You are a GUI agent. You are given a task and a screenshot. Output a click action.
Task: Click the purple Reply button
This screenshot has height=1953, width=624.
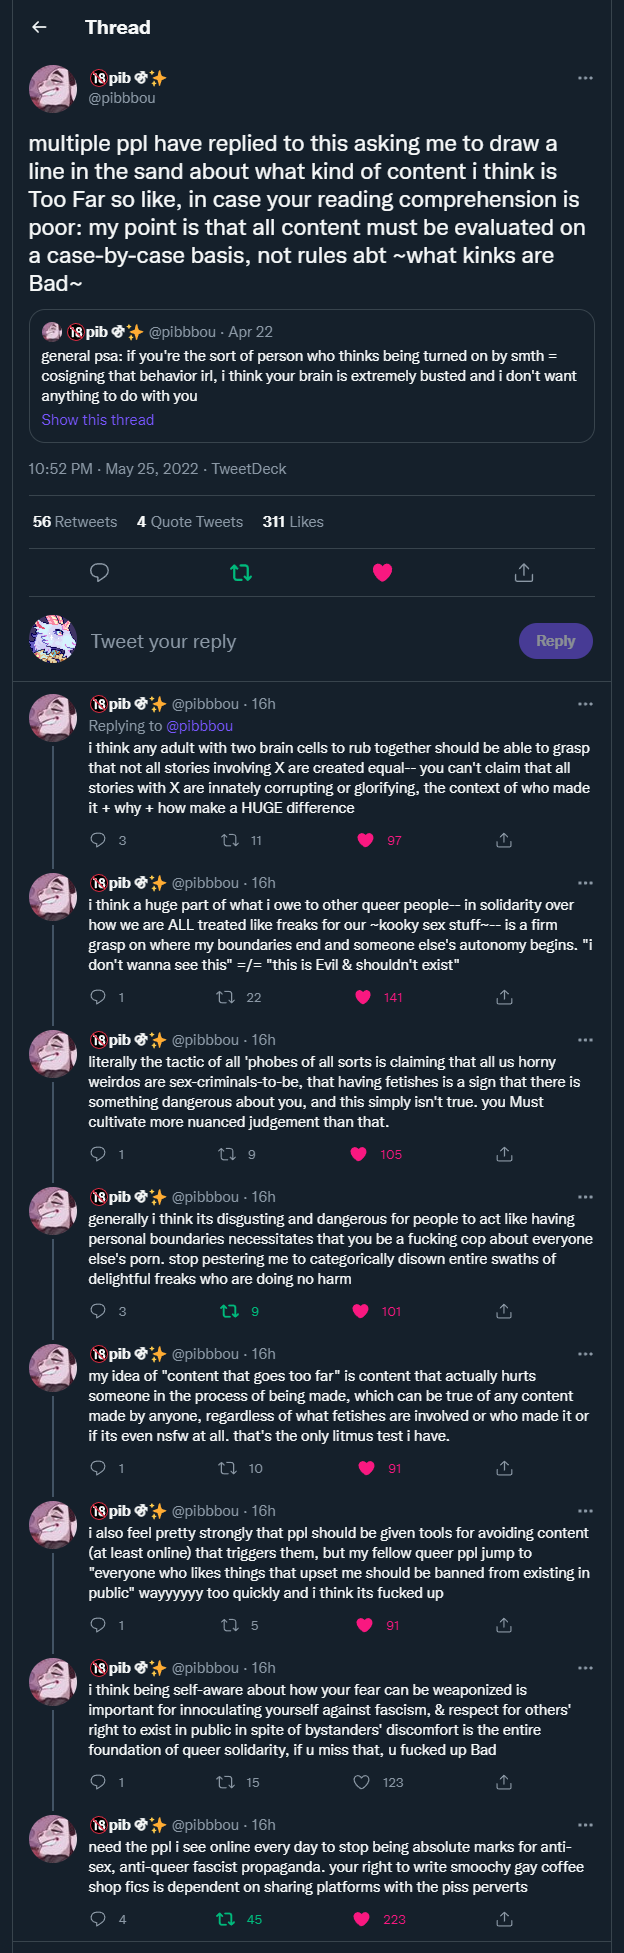coord(555,641)
